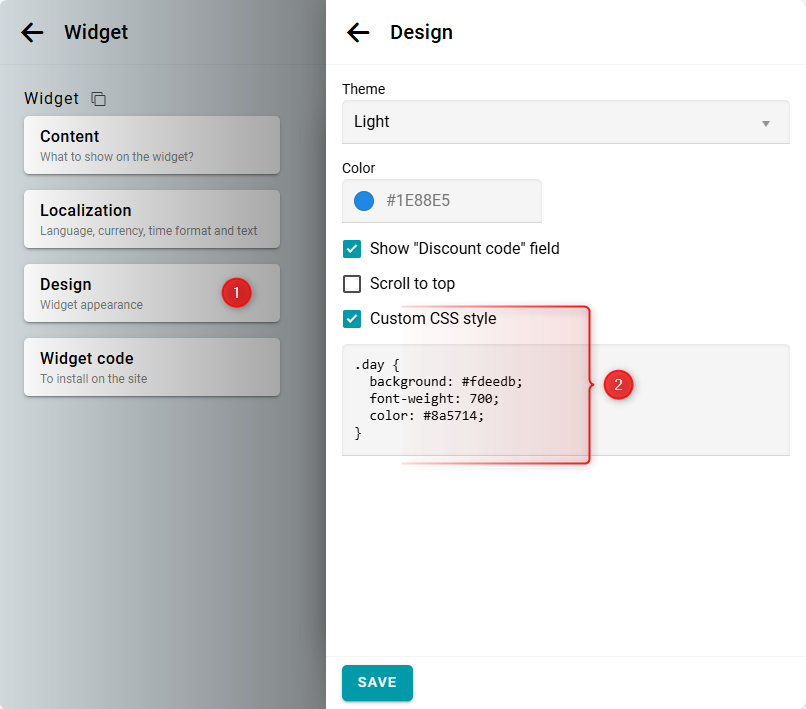This screenshot has height=709, width=806.
Task: Click the #1E88E5 color hex field
Action: coord(455,201)
